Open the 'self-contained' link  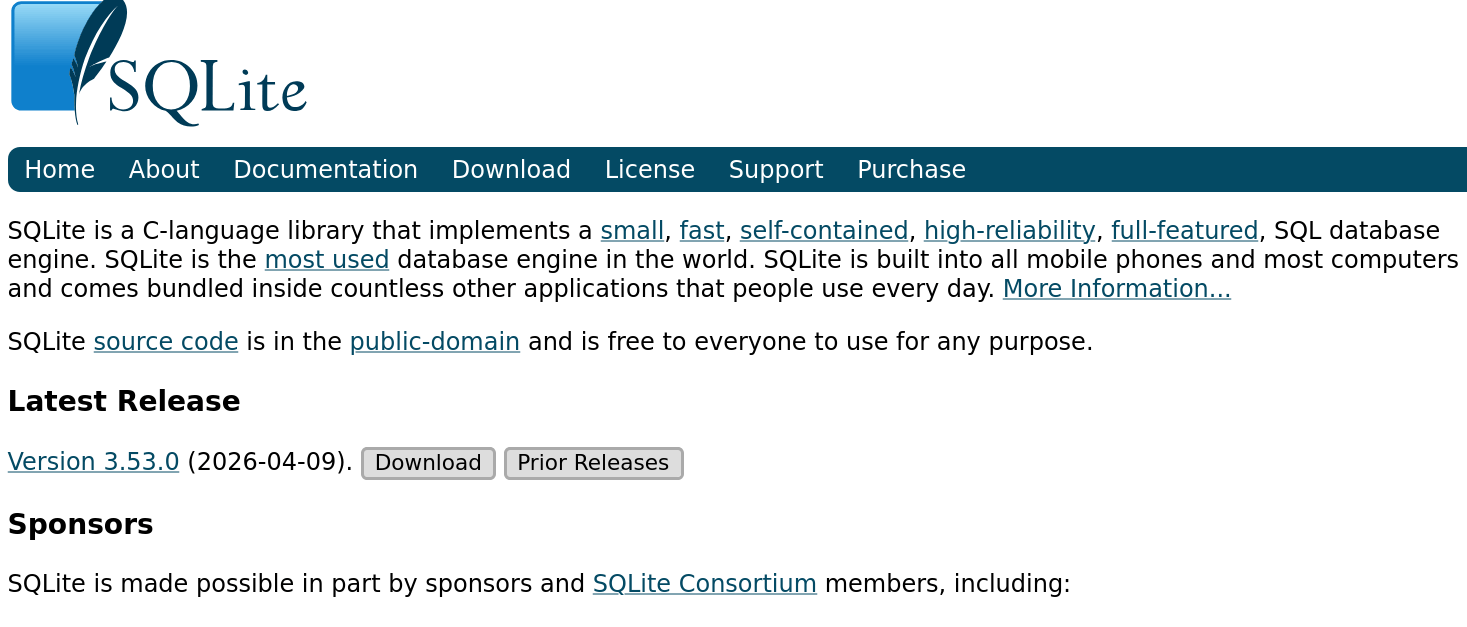(x=823, y=230)
